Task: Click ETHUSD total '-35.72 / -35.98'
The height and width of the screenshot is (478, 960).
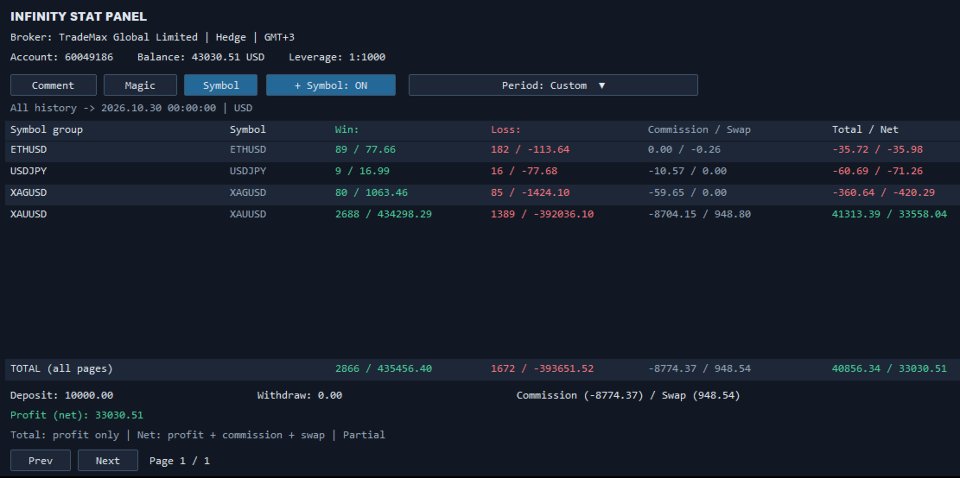Action: click(877, 149)
